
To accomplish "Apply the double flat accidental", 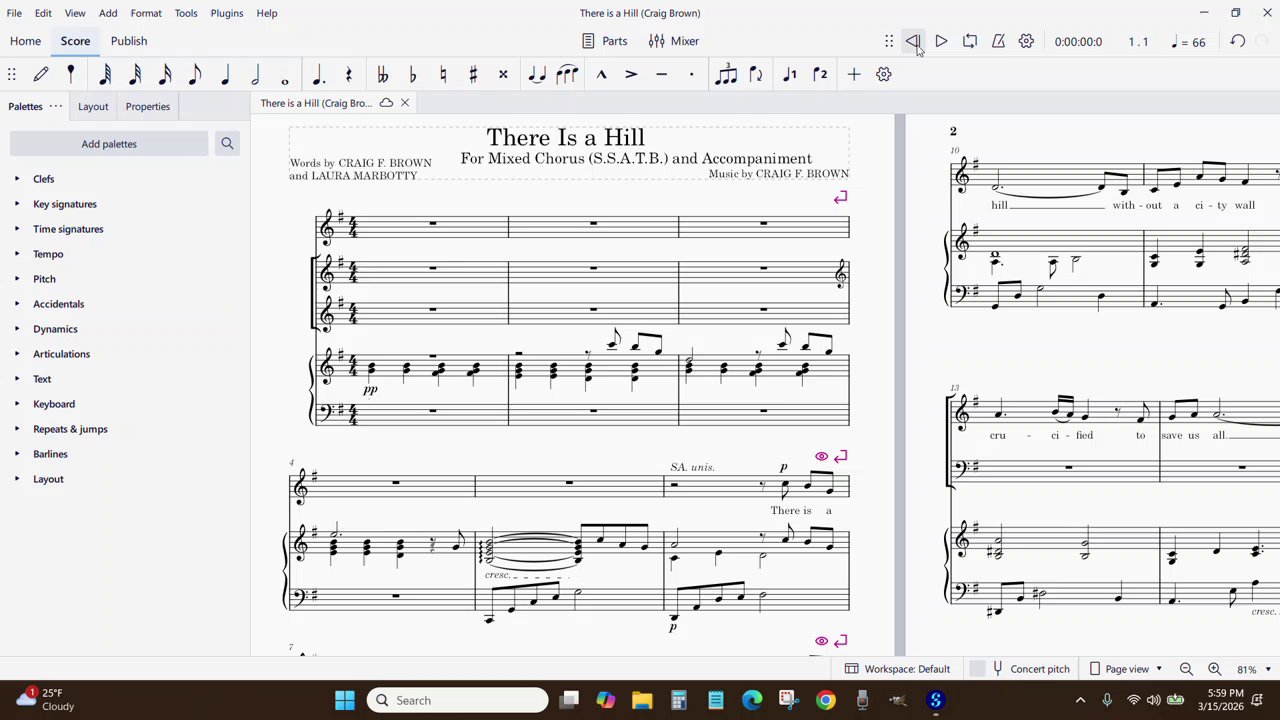I will (382, 74).
